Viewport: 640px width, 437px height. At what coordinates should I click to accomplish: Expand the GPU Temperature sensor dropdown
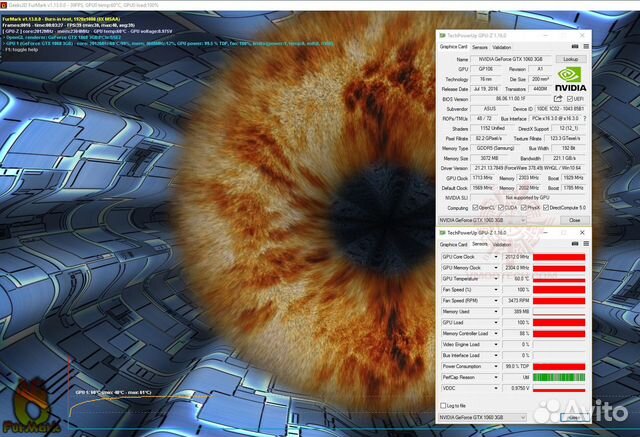[x=496, y=279]
